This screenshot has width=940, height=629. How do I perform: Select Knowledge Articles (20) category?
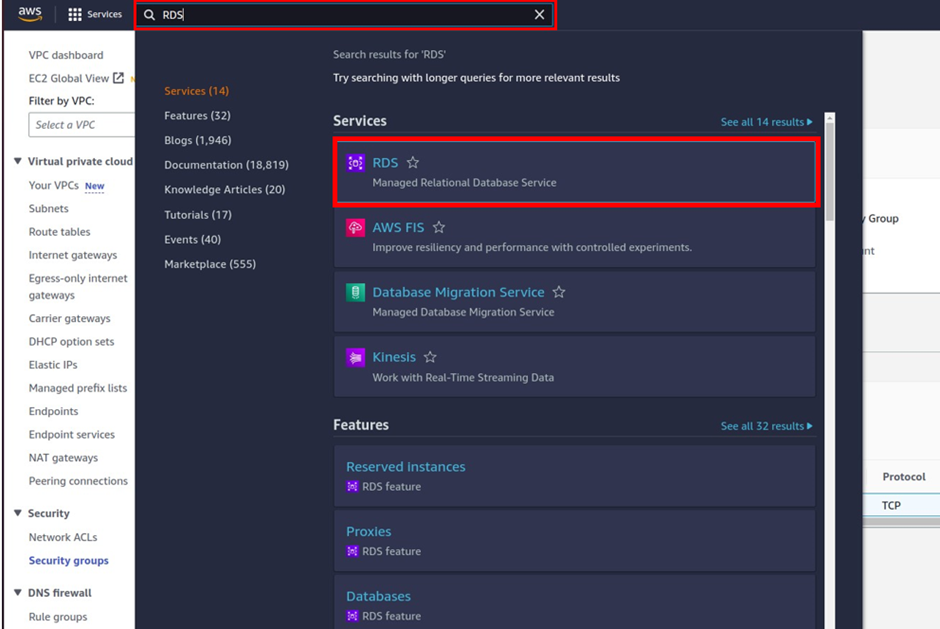pyautogui.click(x=225, y=189)
